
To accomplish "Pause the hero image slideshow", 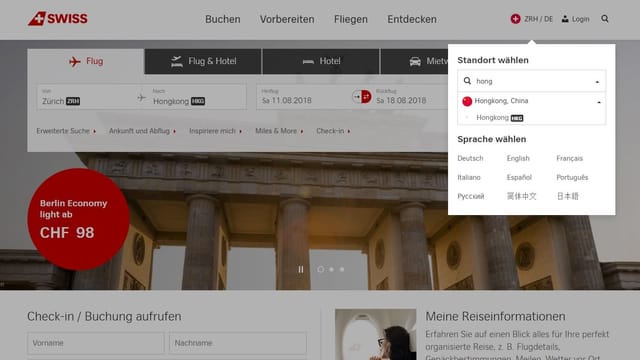I will tap(301, 269).
